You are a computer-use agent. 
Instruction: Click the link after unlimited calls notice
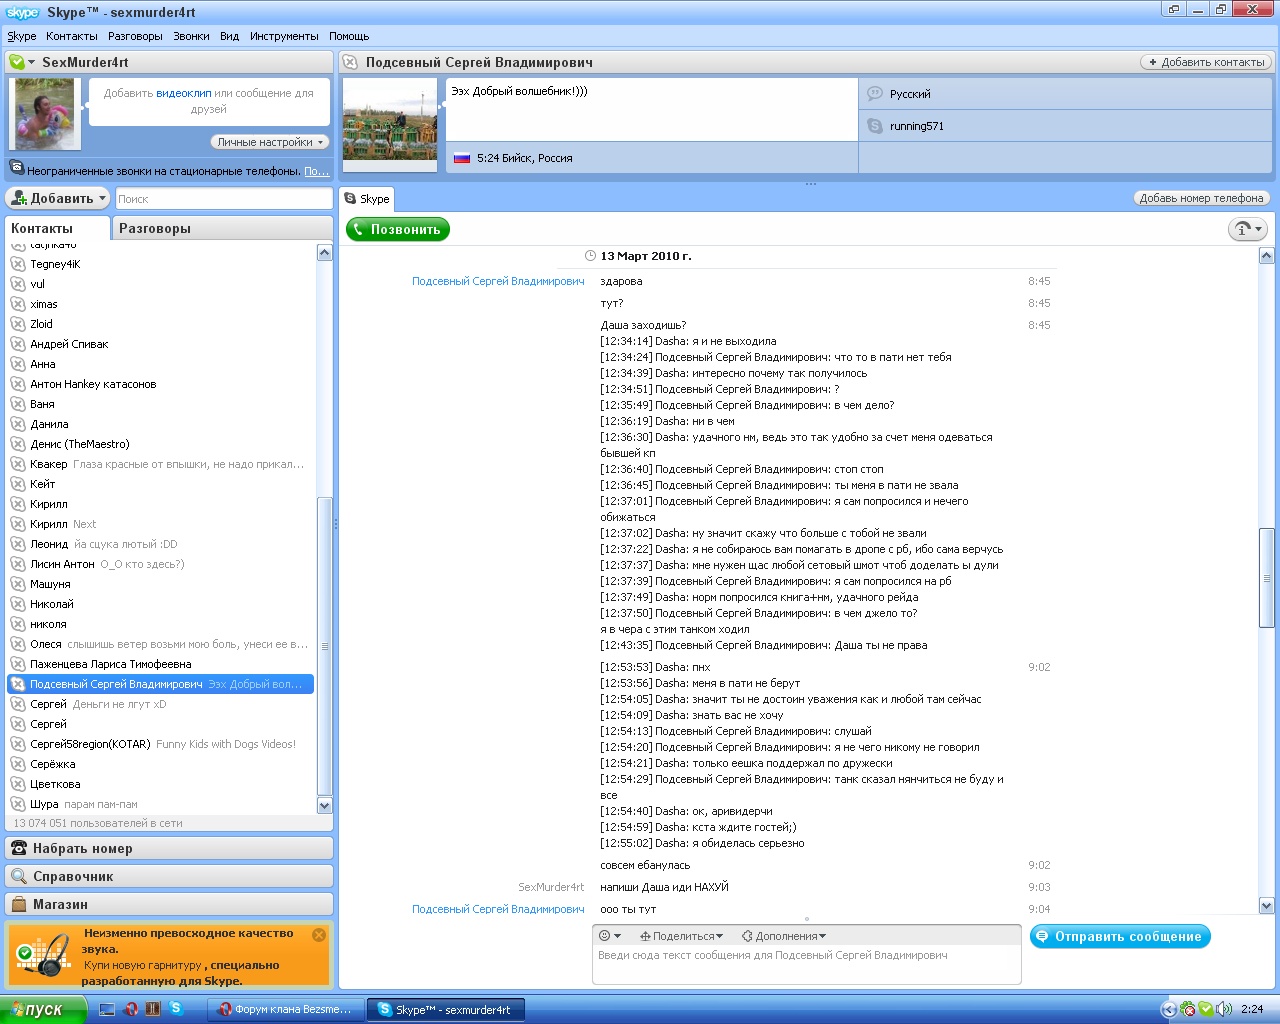316,171
